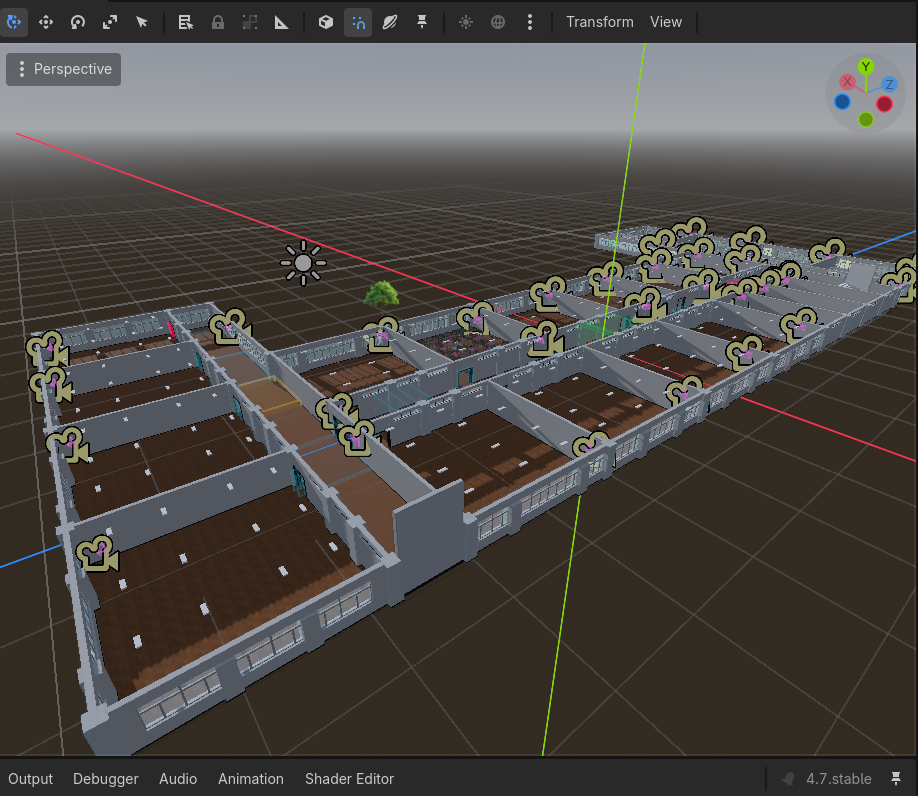918x796 pixels.
Task: Click the green Y axis gizmo handle
Action: pos(866,67)
